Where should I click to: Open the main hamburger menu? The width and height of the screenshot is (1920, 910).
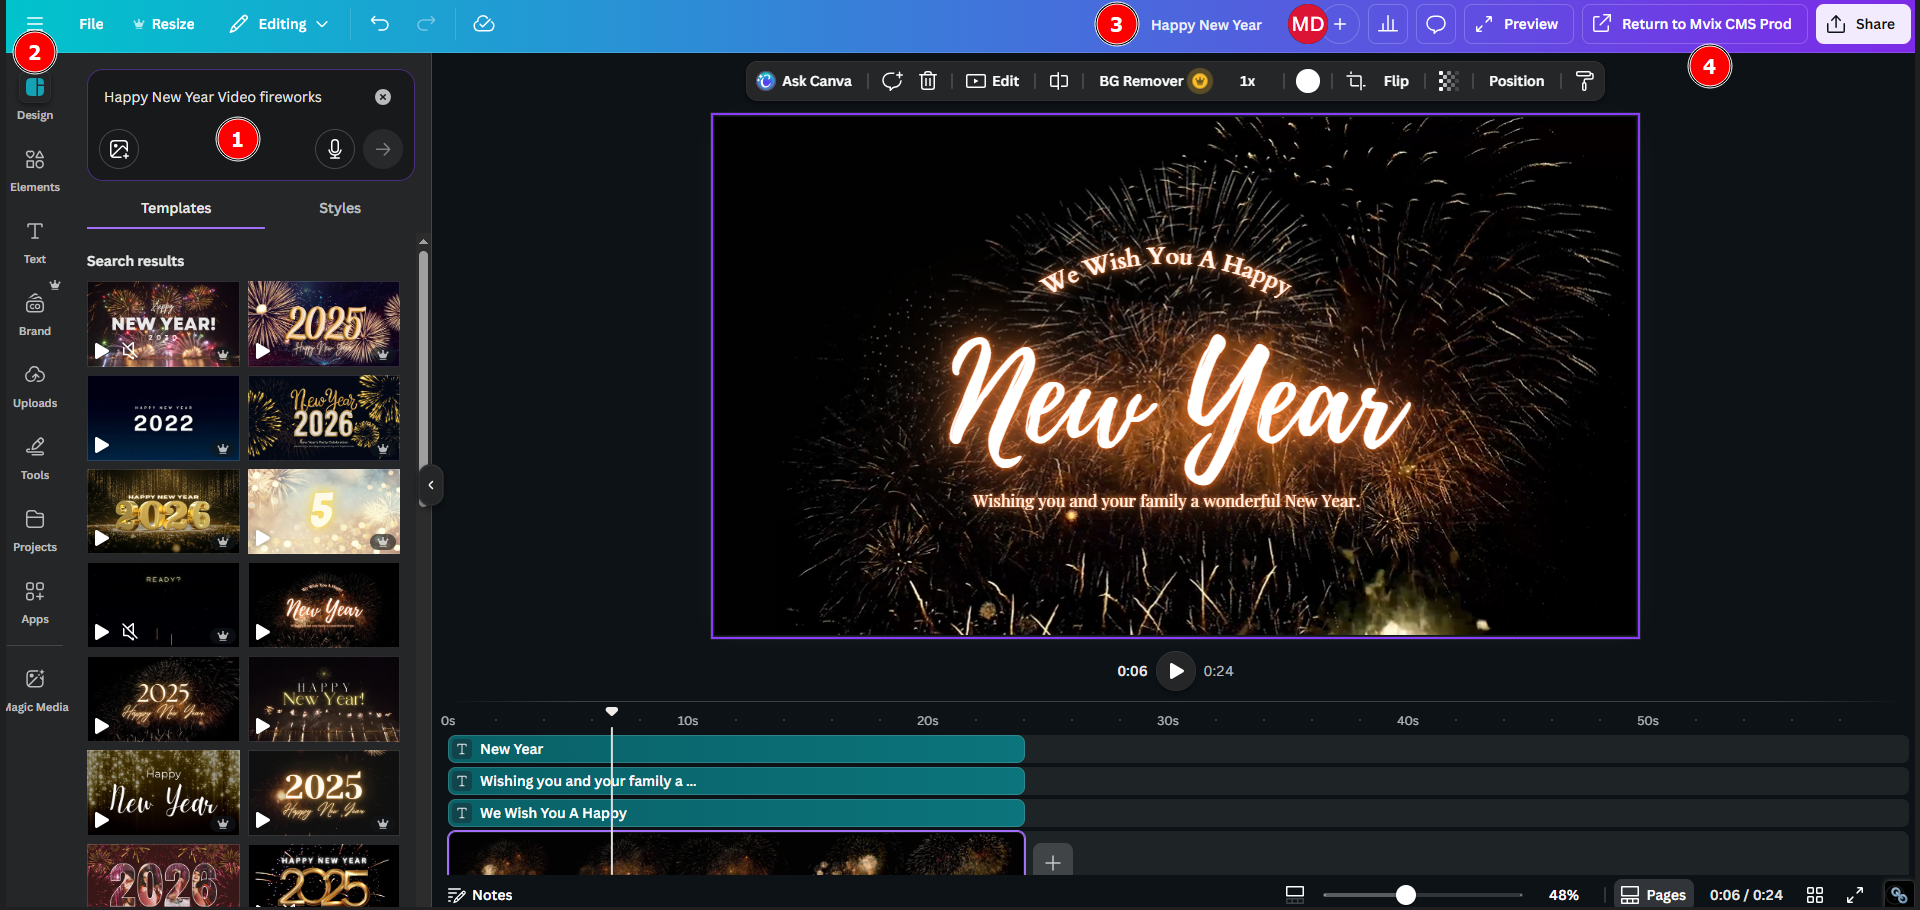point(35,22)
